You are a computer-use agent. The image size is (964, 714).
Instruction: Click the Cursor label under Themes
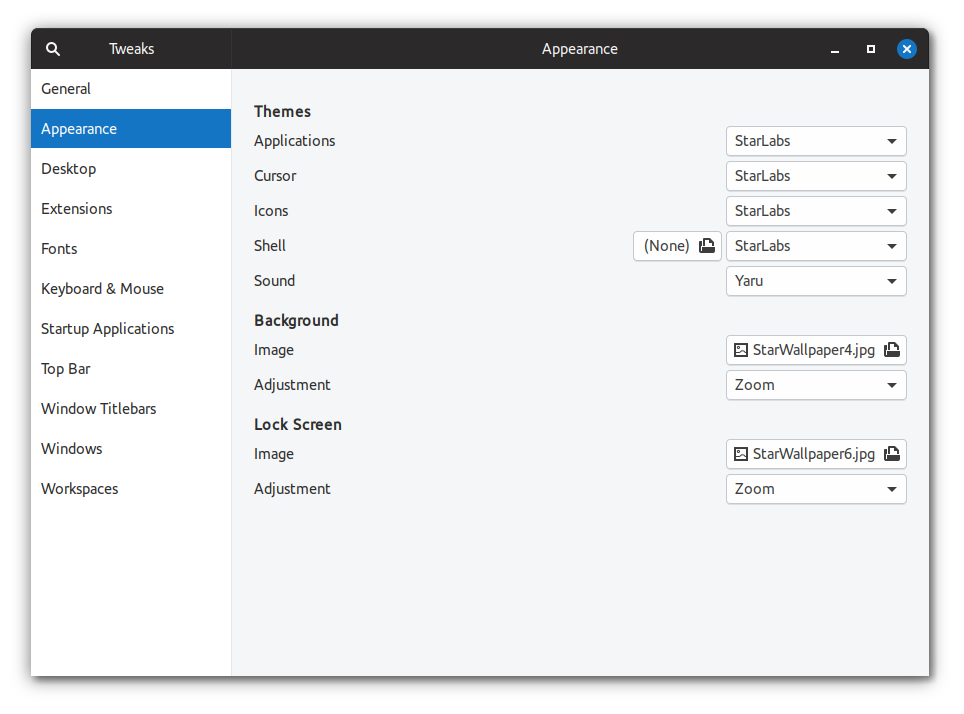coord(275,177)
